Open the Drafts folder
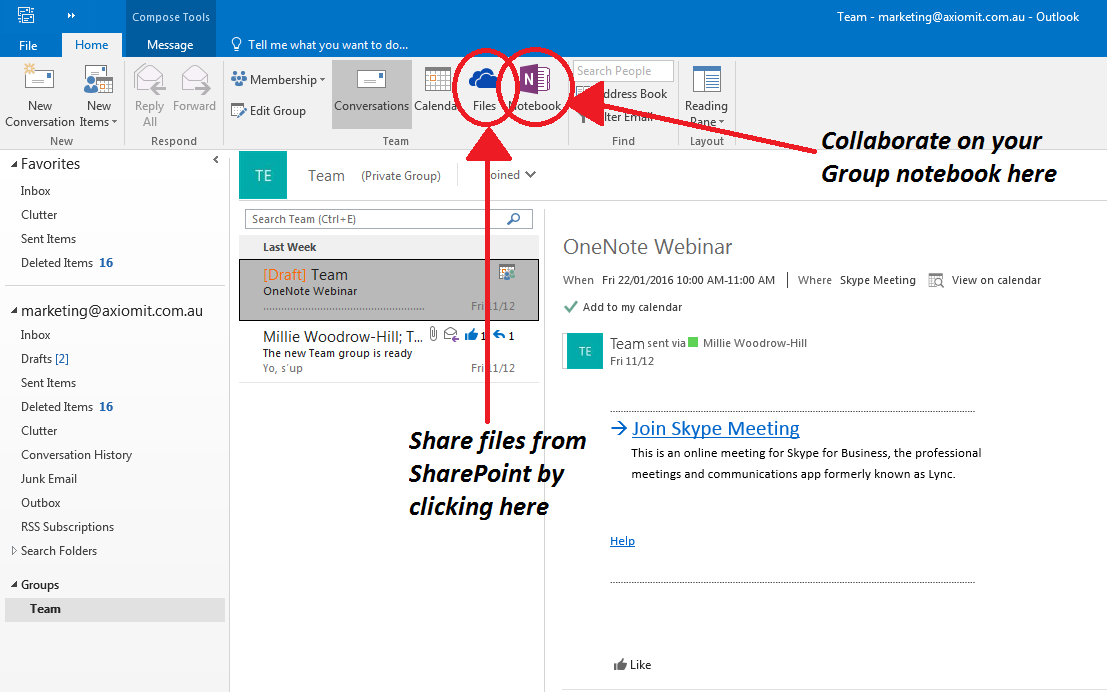 [x=44, y=359]
